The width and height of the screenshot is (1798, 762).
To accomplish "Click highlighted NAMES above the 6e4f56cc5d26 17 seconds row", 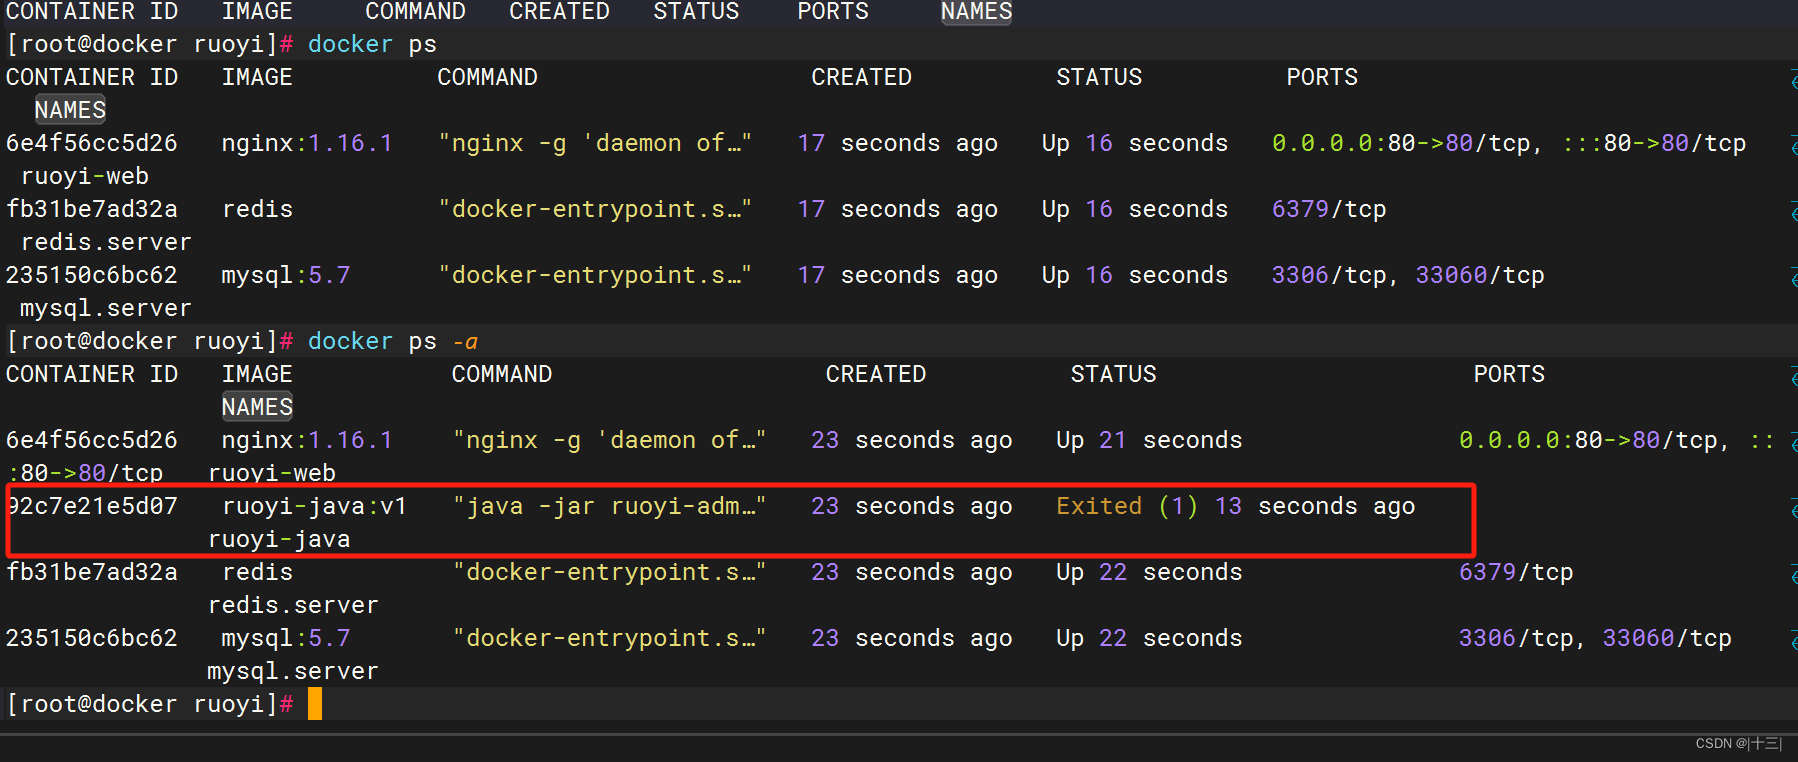I will coord(70,110).
